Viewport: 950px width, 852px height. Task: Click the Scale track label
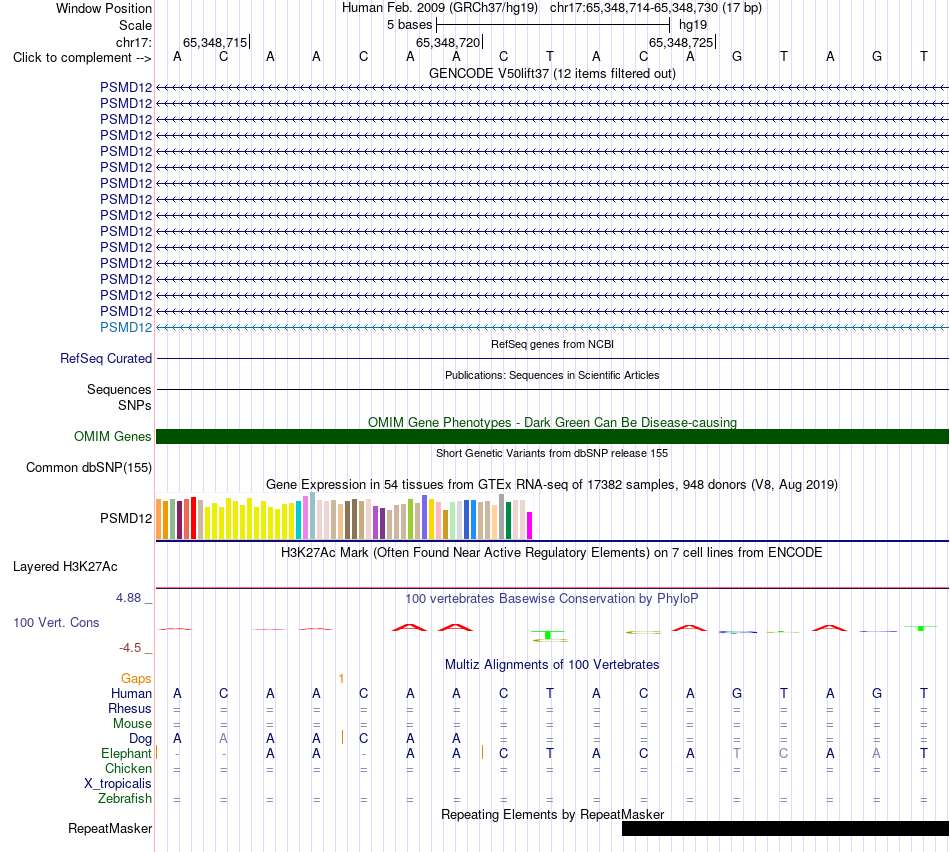(x=135, y=25)
